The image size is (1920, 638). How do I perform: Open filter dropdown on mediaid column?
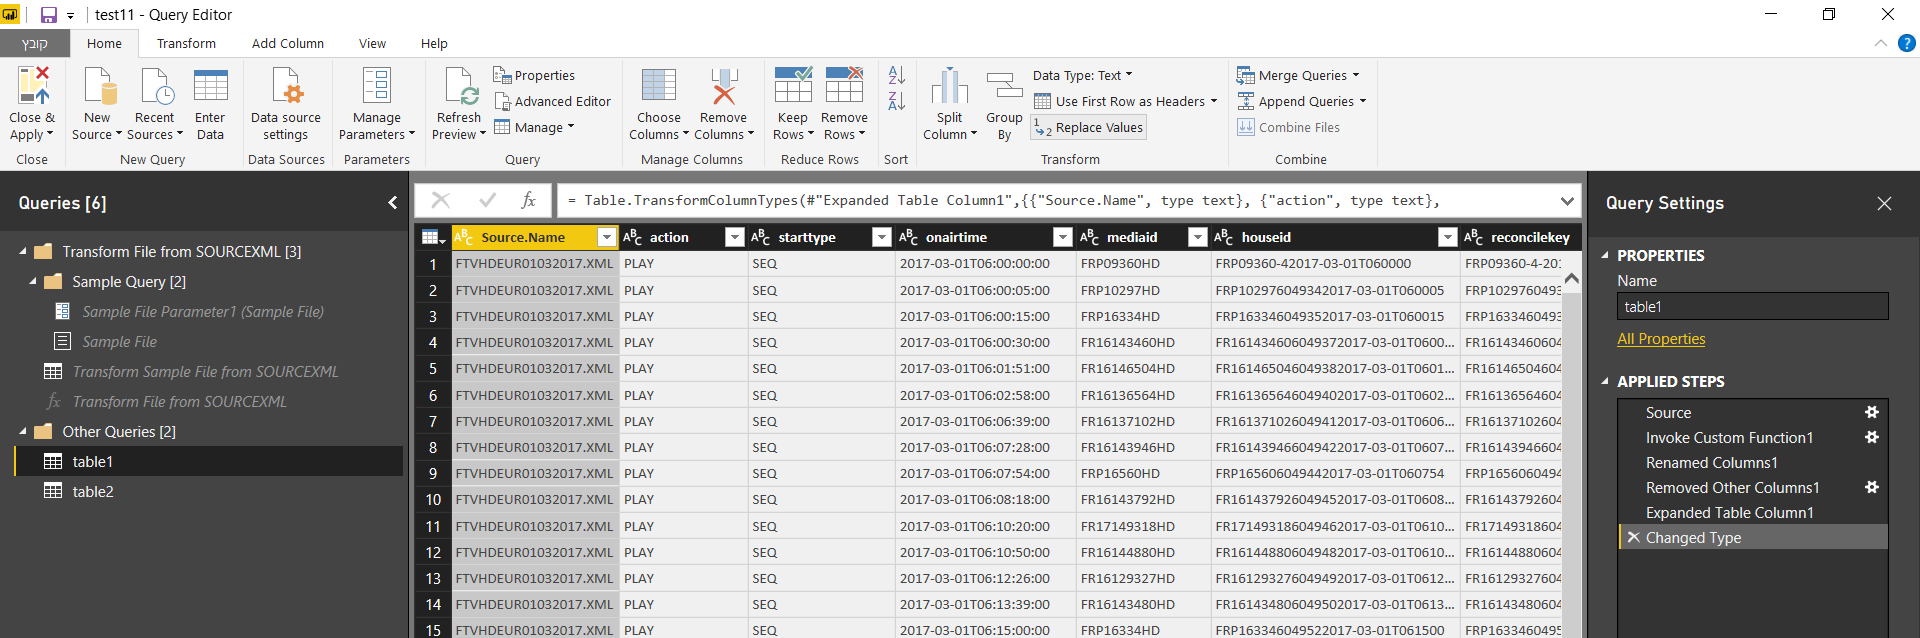point(1197,237)
